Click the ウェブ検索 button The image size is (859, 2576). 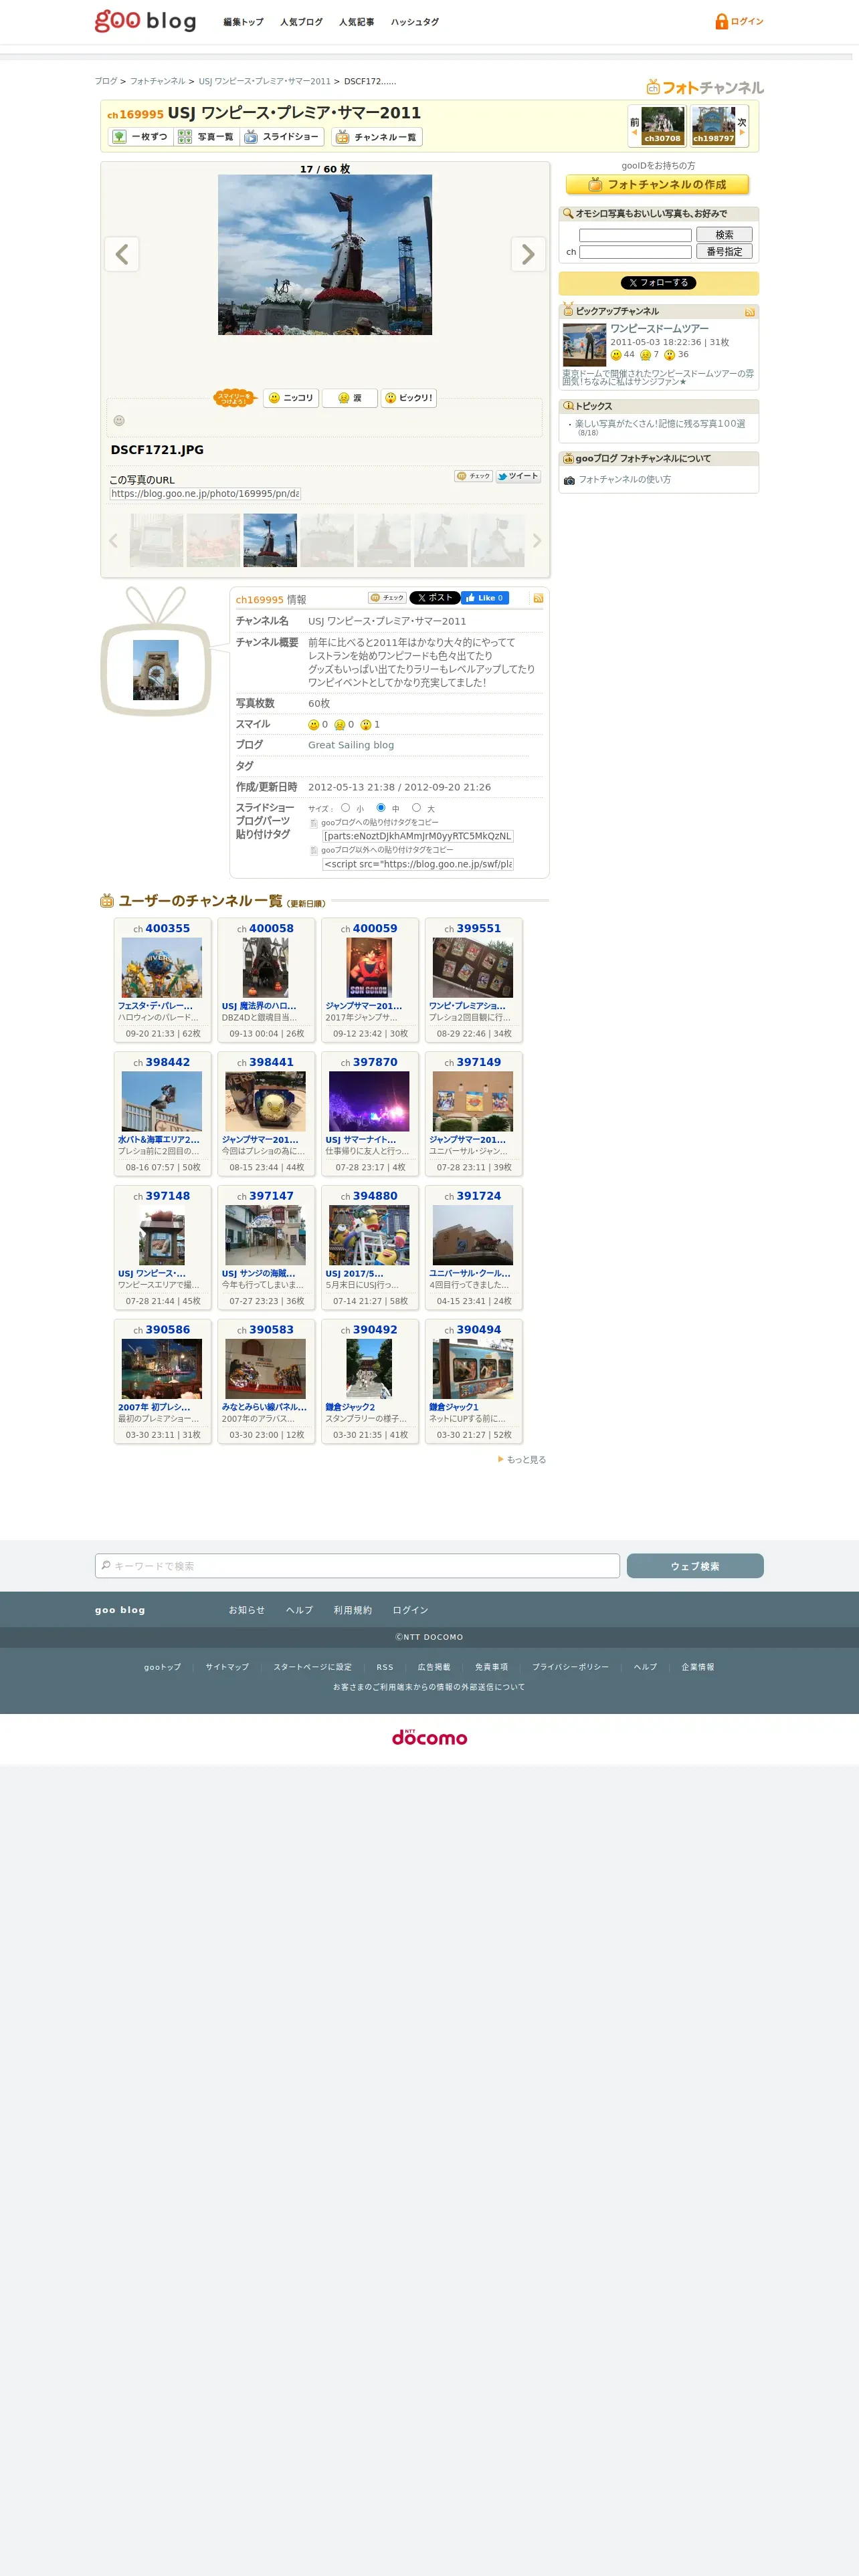[695, 1566]
